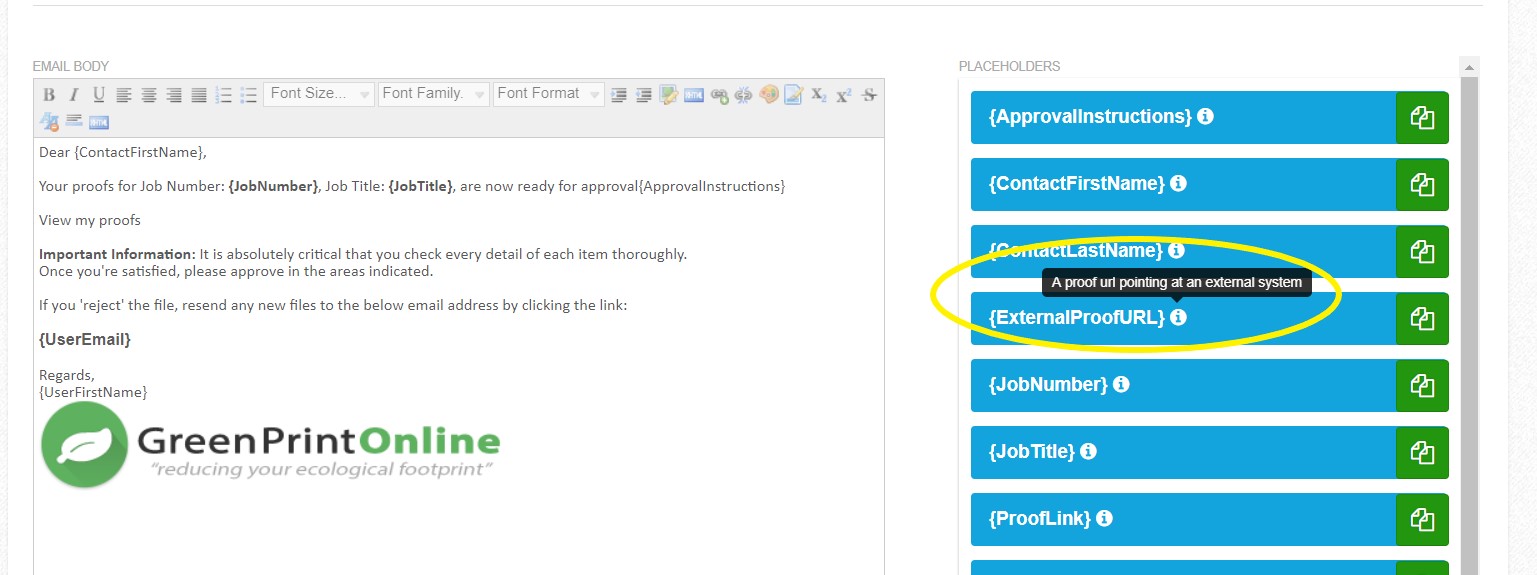
Task: Show info for {ContactFirstName} placeholder
Action: click(x=1178, y=183)
